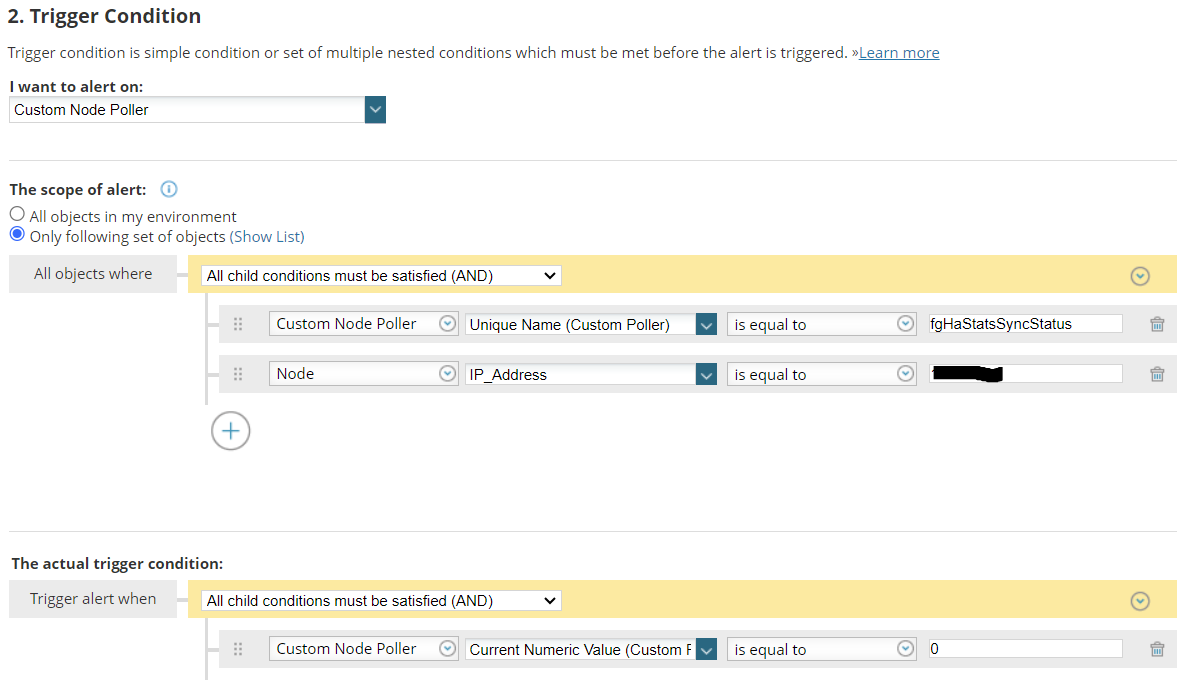Click drag handle of Unique Name row
The height and width of the screenshot is (683, 1185).
click(238, 324)
